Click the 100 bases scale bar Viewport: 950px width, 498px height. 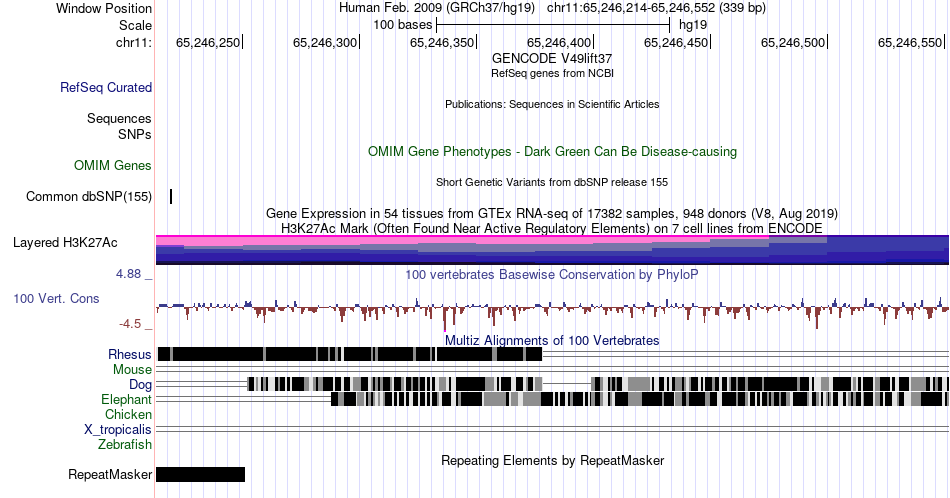pos(553,25)
